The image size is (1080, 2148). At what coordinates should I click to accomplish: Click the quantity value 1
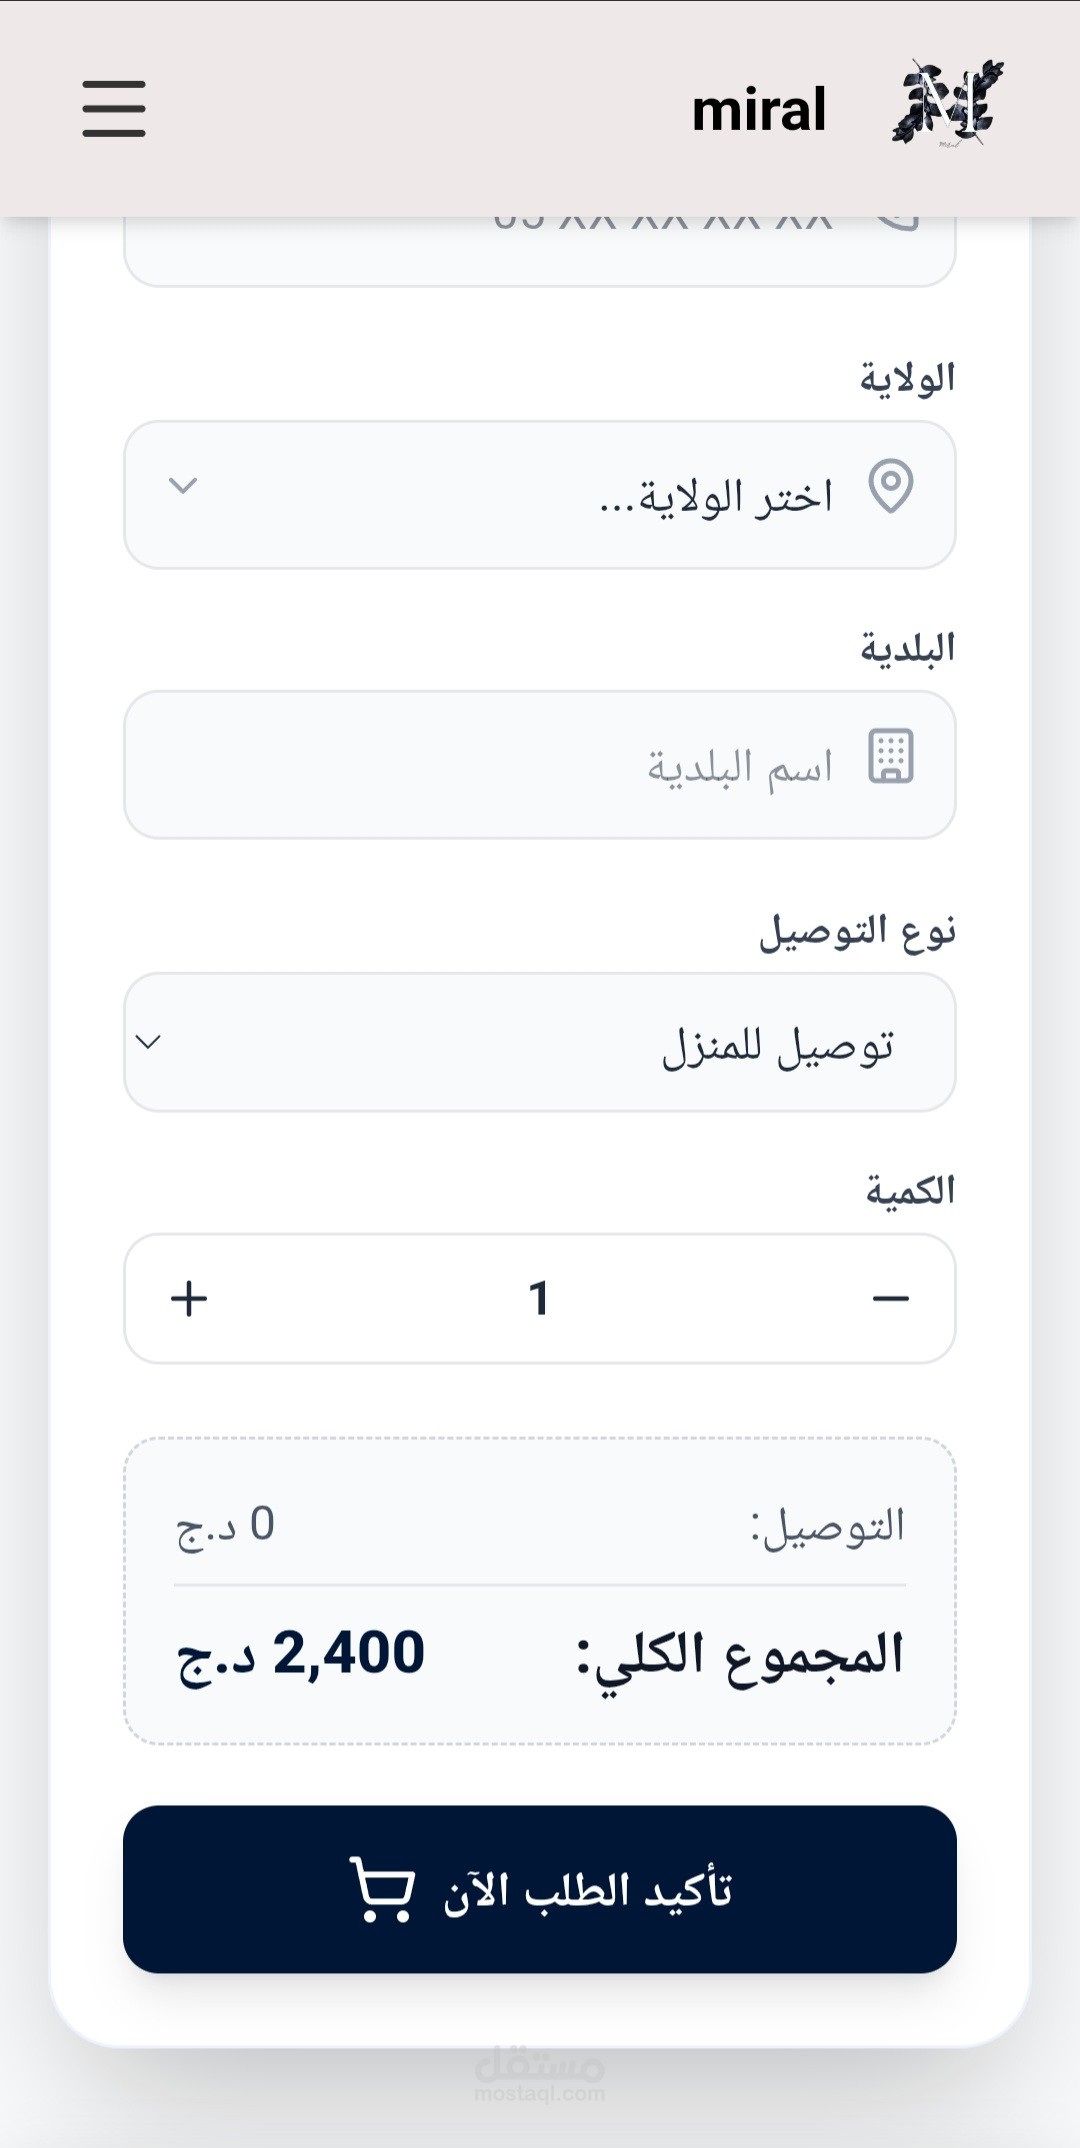(x=539, y=1299)
